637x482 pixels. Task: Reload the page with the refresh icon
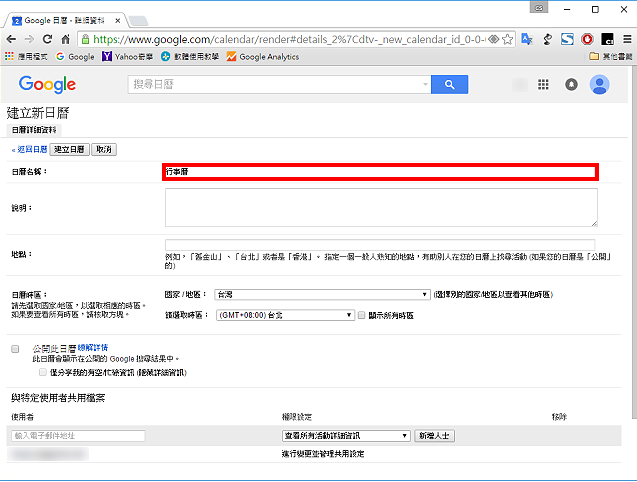[48, 39]
